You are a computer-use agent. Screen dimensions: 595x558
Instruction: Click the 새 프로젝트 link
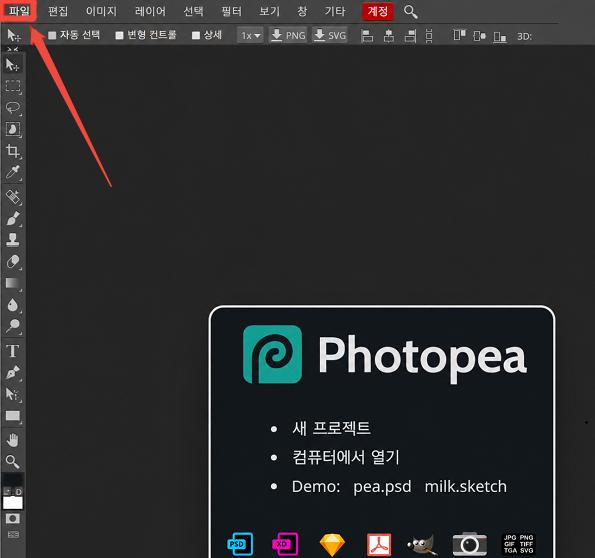[331, 429]
